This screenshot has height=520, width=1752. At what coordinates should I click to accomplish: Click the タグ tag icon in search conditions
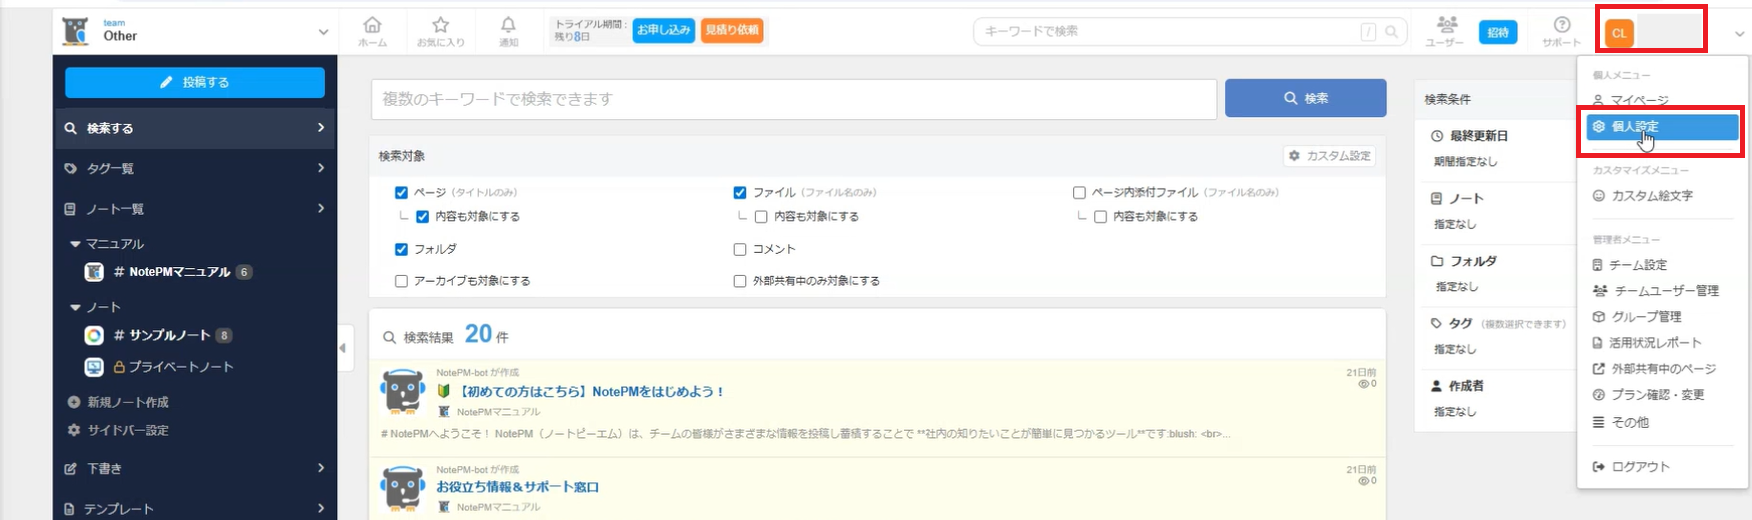tap(1437, 323)
